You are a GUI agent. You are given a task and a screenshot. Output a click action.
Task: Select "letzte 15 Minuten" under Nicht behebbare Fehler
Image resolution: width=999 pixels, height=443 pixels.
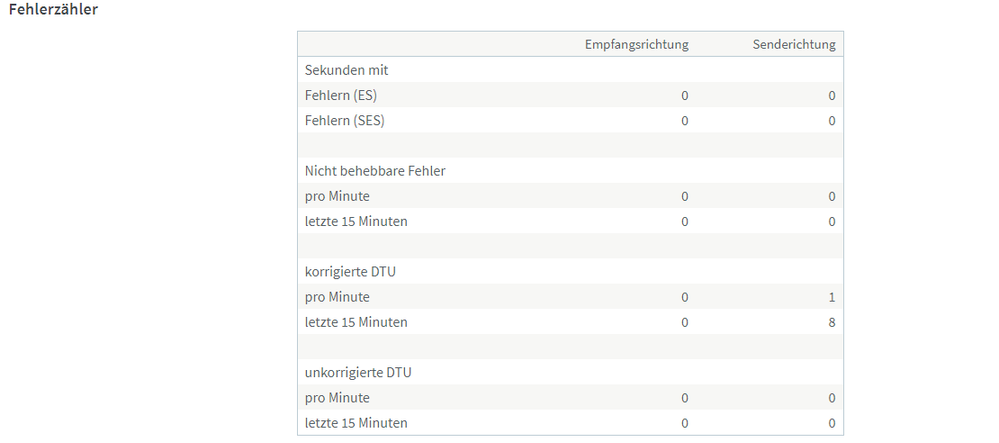pyautogui.click(x=356, y=221)
